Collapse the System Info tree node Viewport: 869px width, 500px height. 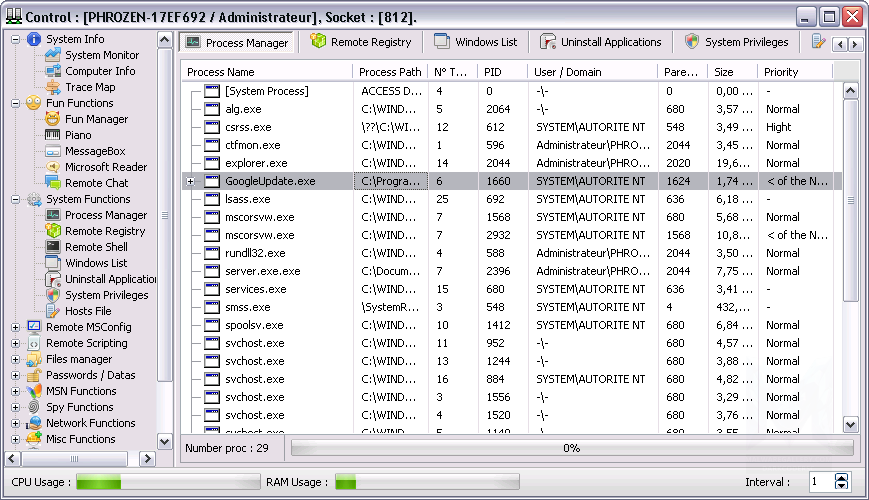tap(15, 39)
